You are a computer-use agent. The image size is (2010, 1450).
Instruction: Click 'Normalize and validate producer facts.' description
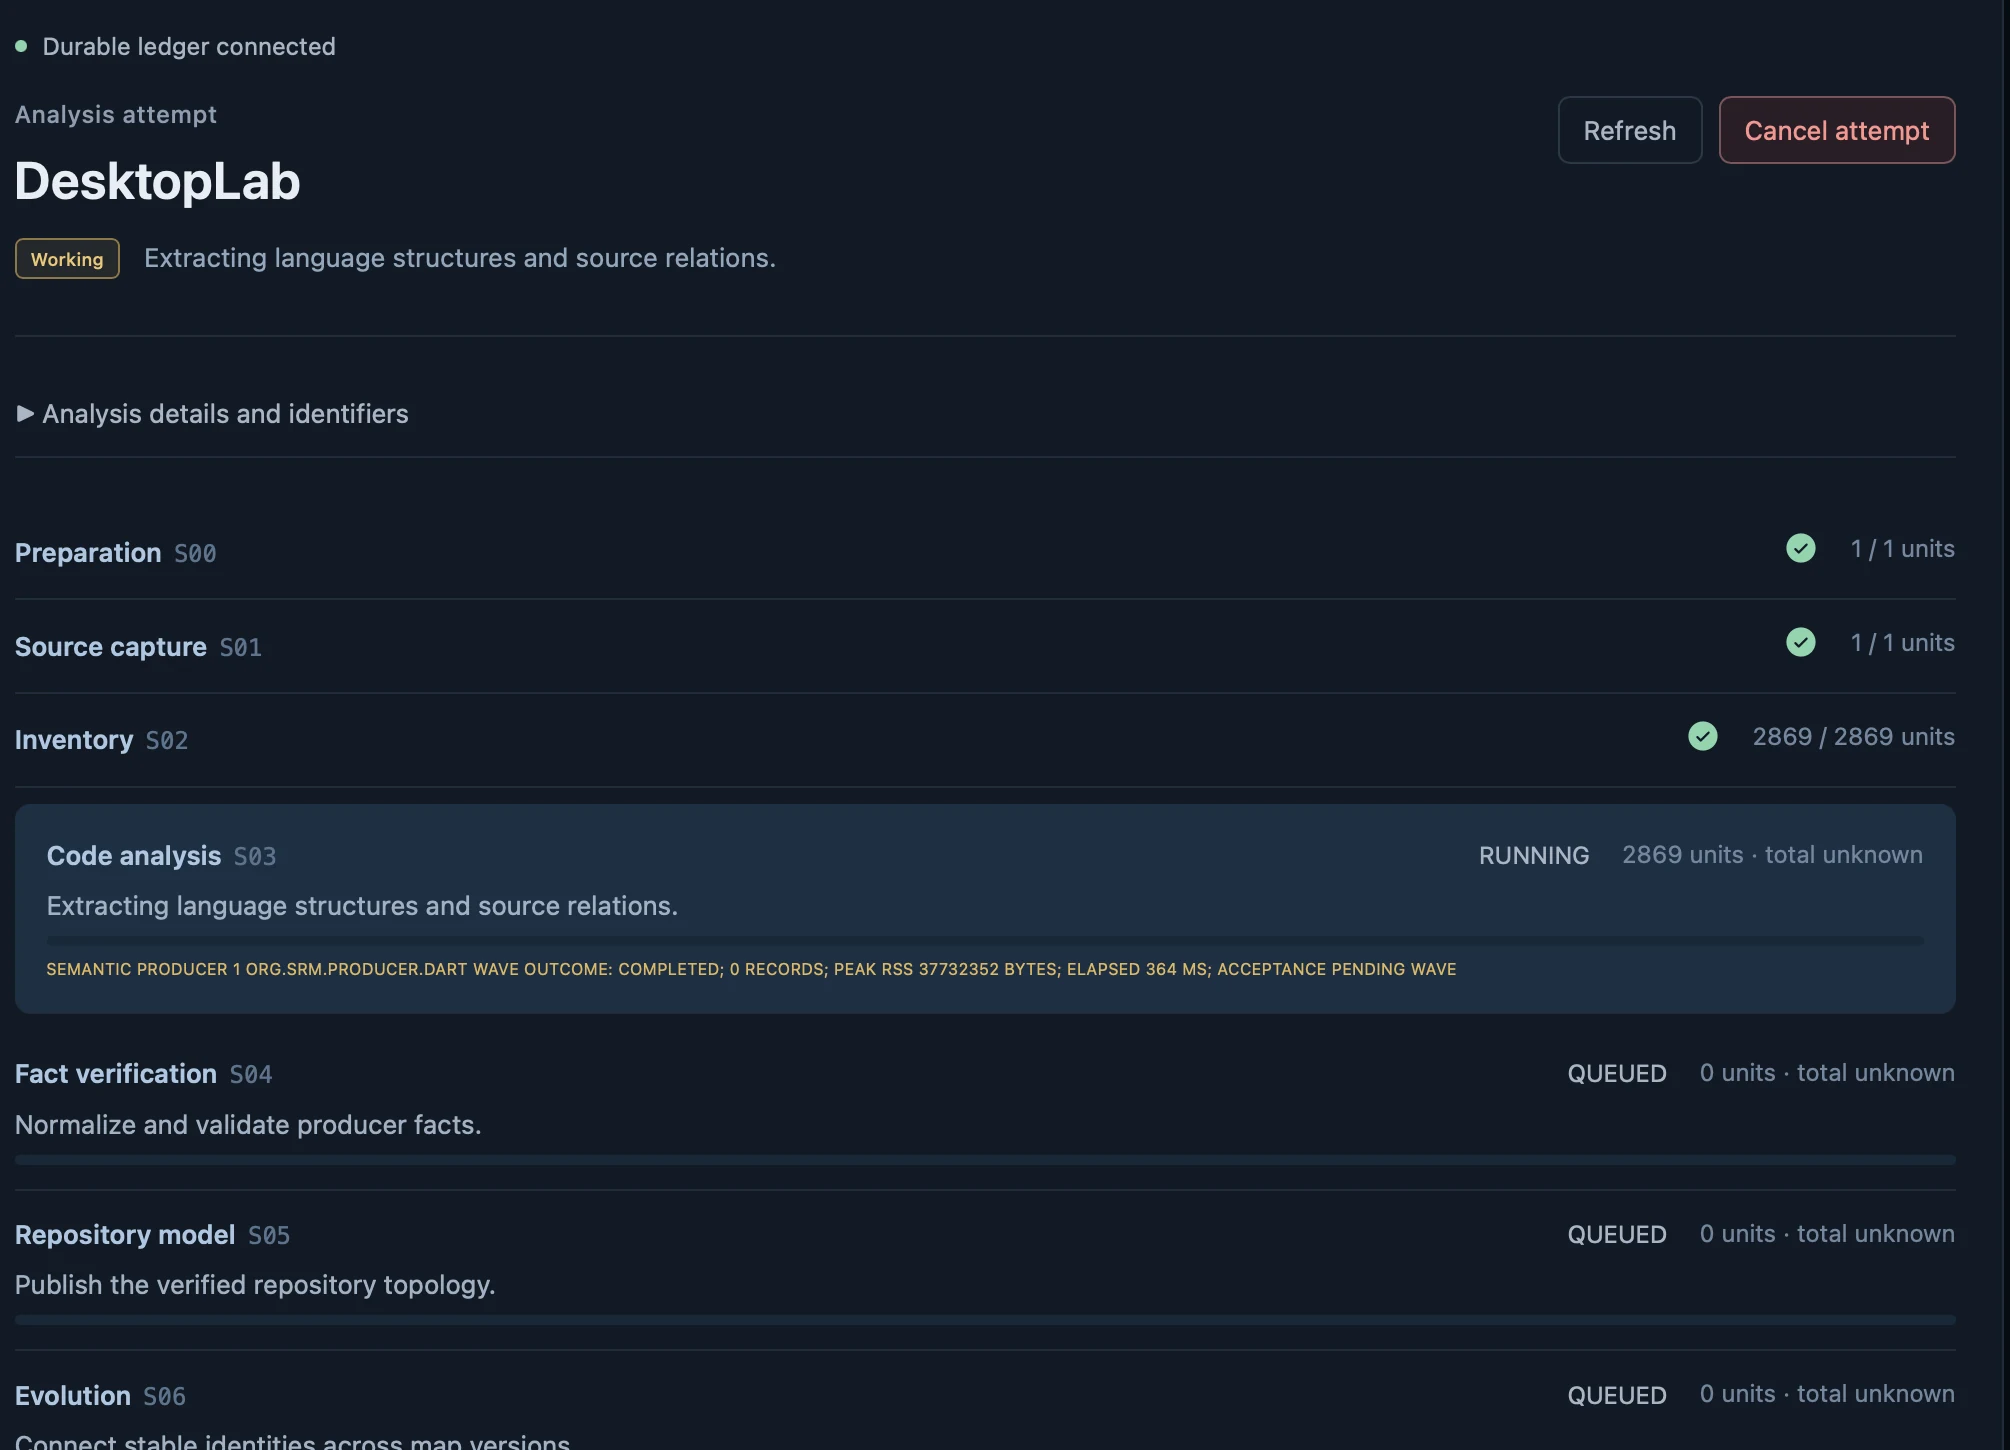pos(248,1125)
